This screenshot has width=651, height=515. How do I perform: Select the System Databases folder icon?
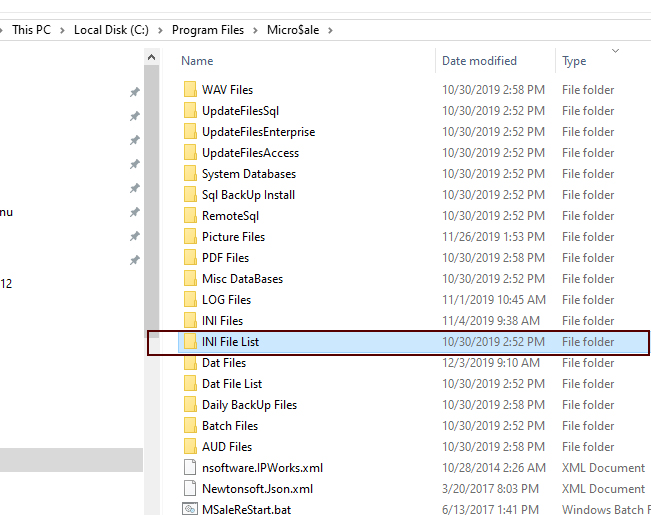coord(190,174)
